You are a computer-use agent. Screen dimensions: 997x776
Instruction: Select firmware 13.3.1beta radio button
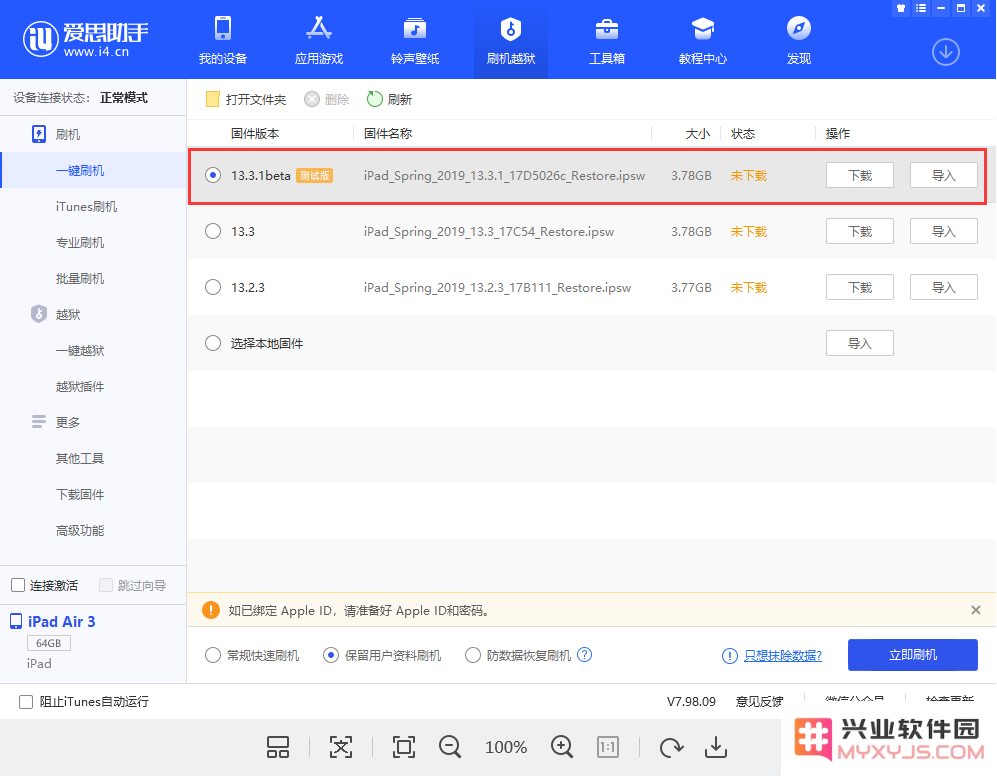(213, 175)
